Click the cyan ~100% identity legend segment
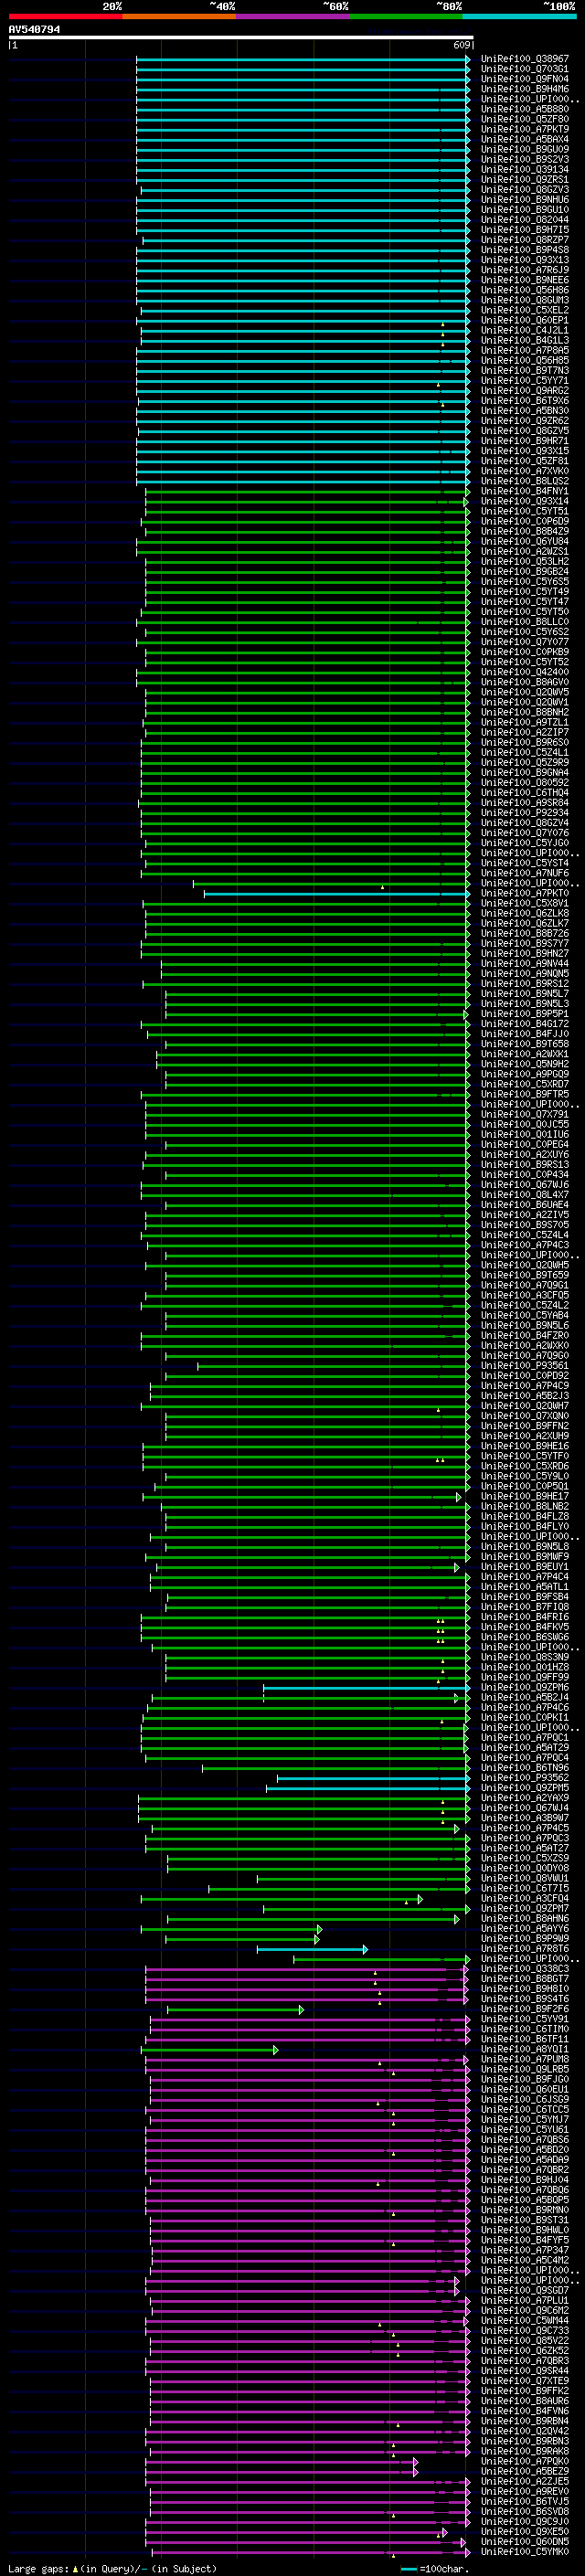This screenshot has width=585, height=2576. pos(520,16)
